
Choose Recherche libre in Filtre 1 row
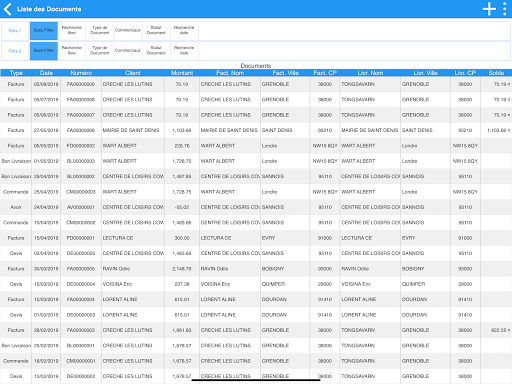click(72, 31)
